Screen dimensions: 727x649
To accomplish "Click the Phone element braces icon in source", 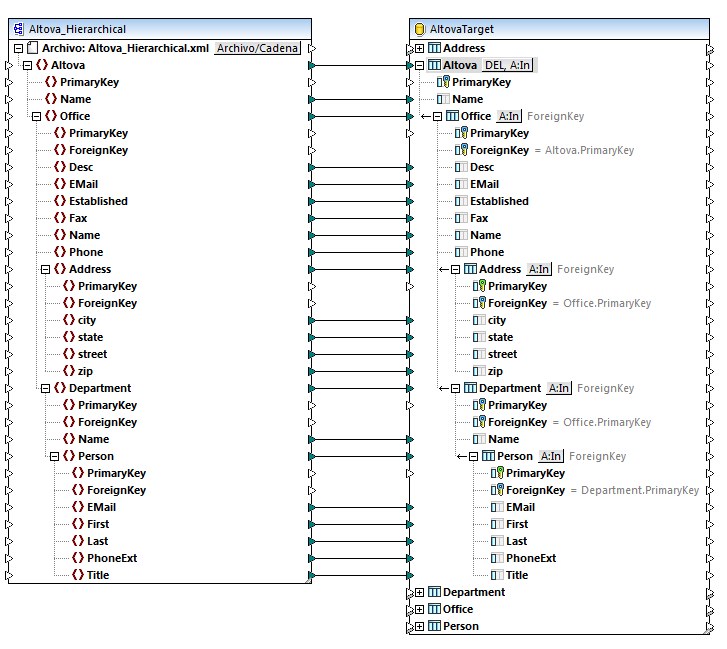I will (x=60, y=252).
